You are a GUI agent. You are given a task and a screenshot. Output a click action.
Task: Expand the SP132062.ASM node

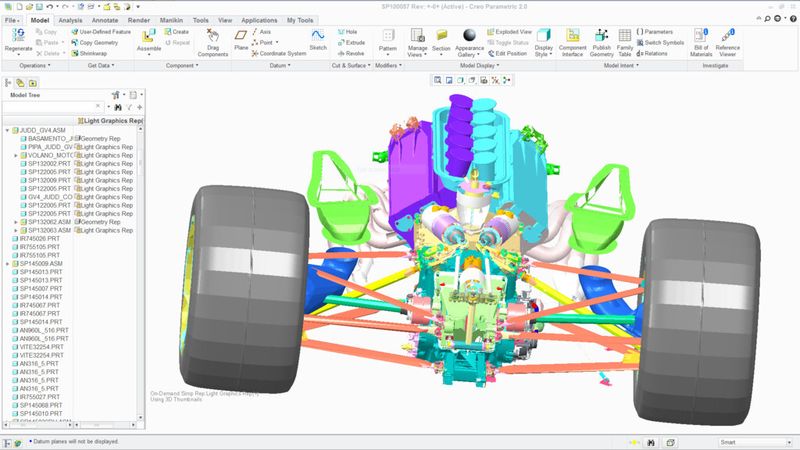(x=16, y=222)
